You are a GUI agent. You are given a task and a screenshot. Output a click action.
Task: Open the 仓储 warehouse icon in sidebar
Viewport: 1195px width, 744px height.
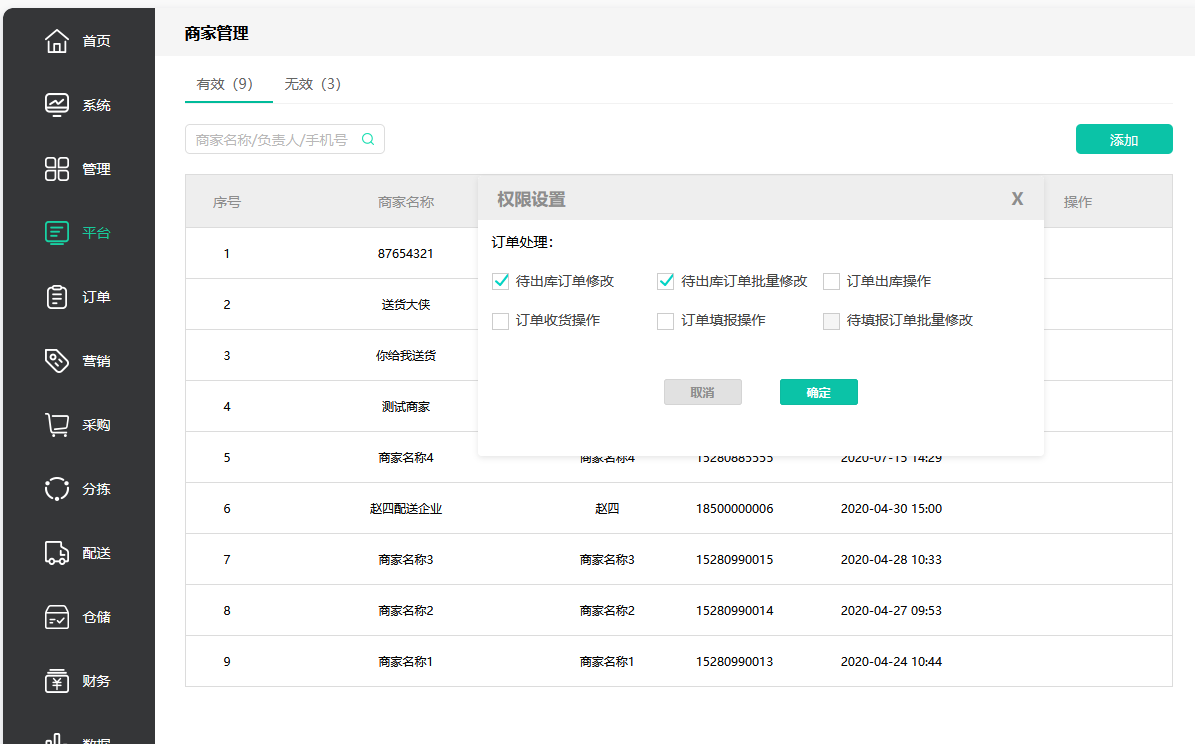click(50, 616)
